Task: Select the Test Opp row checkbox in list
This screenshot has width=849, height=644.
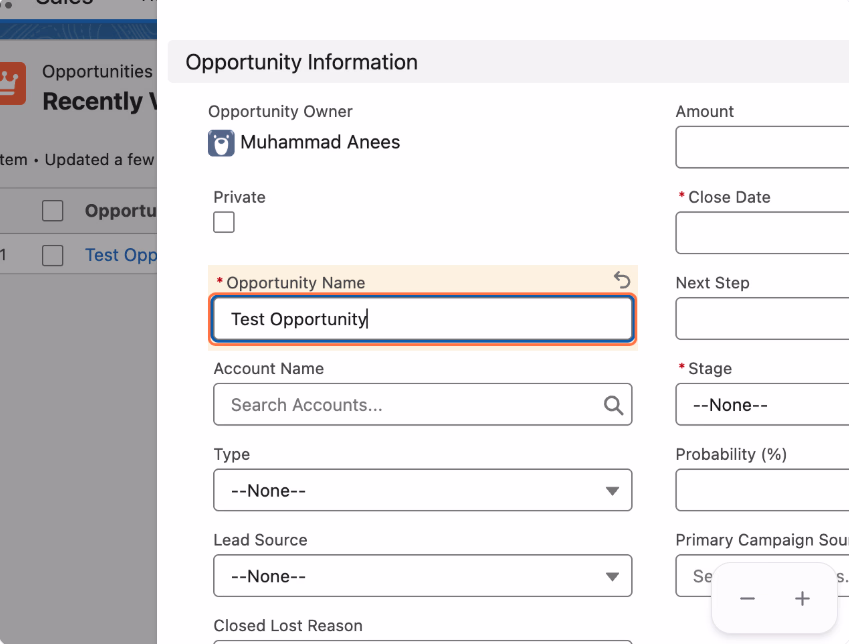Action: pos(53,255)
